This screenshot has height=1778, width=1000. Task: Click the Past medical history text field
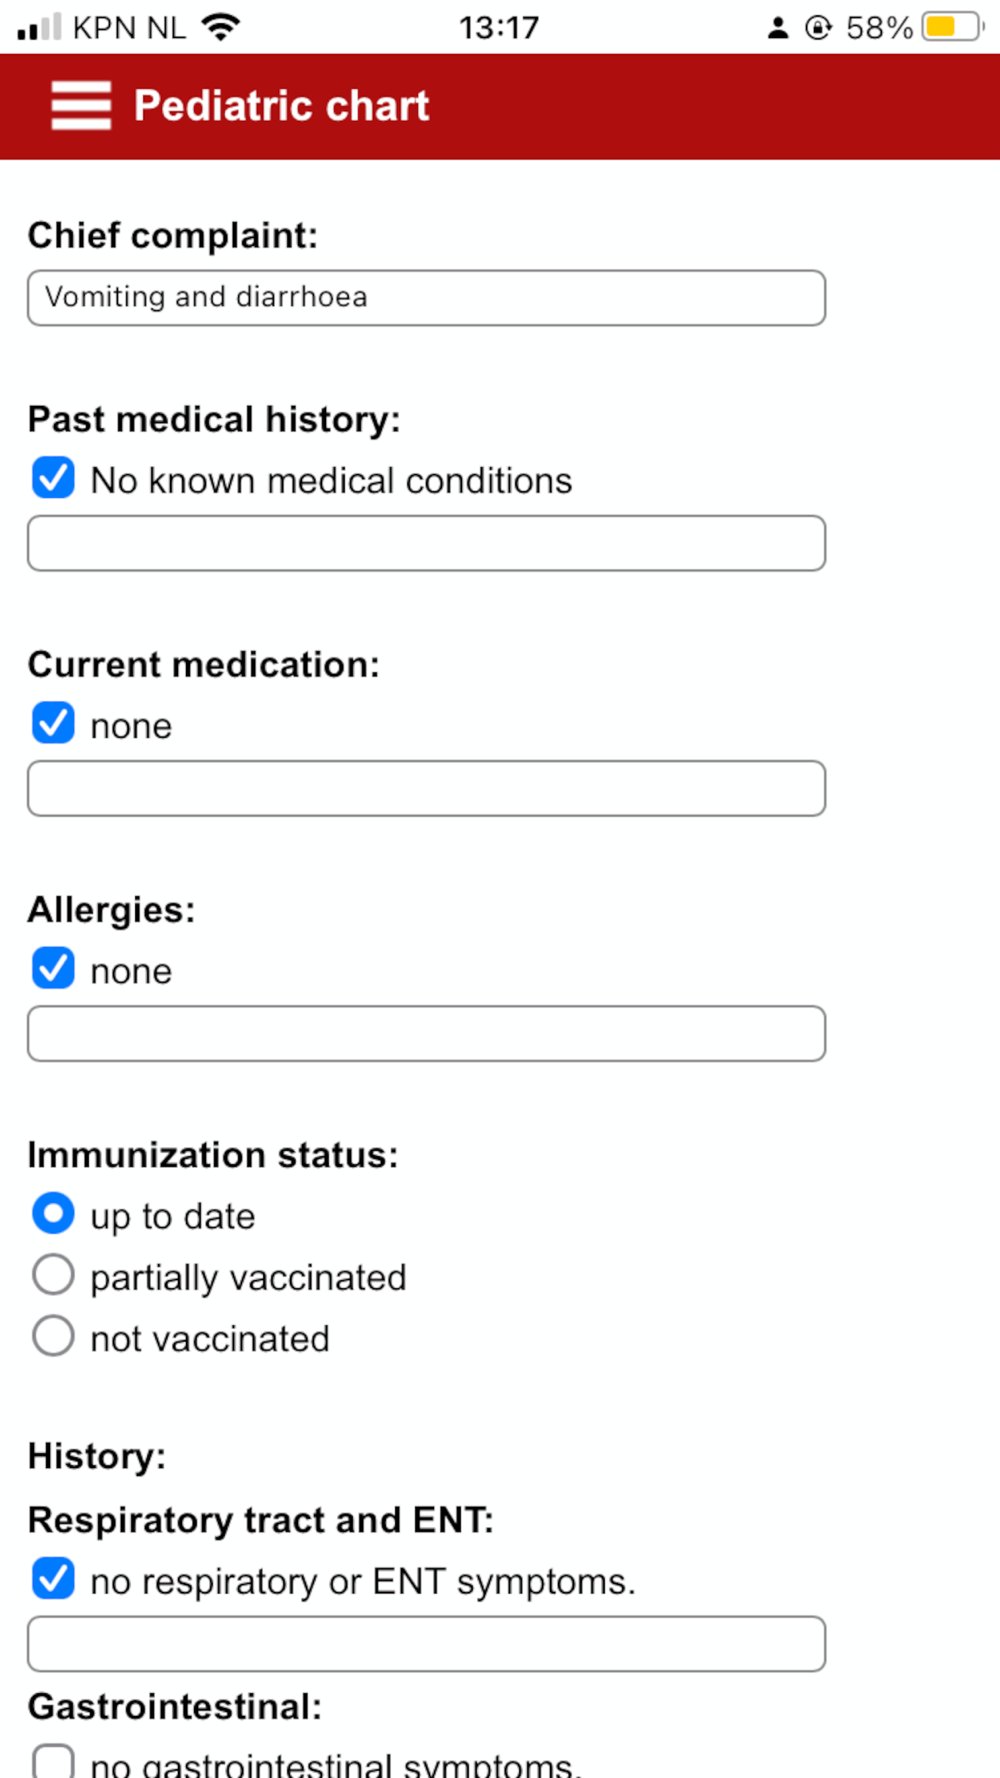tap(426, 544)
